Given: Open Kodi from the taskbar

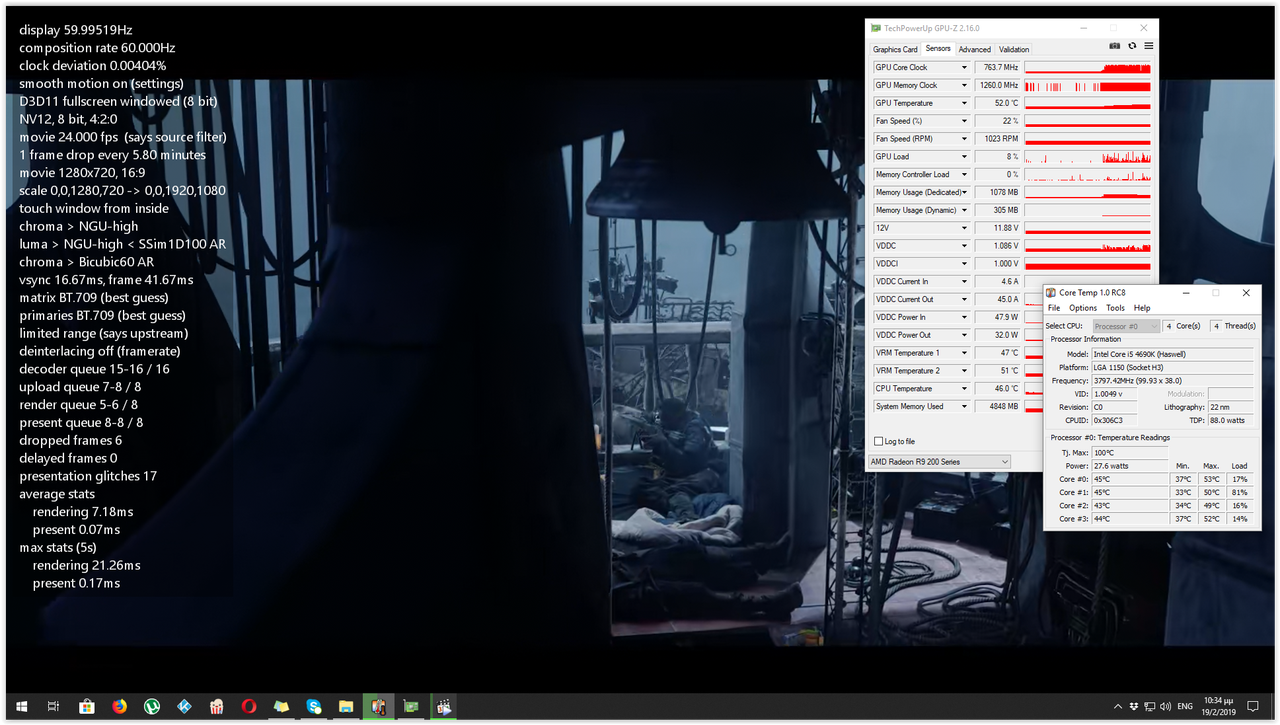Looking at the screenshot, I should [x=184, y=706].
